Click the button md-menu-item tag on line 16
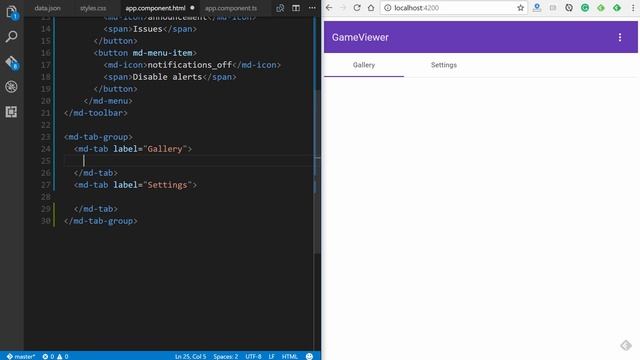This screenshot has width=640, height=360. point(145,53)
